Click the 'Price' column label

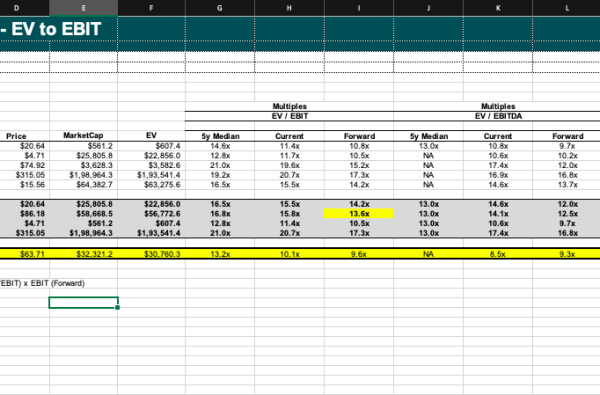(x=16, y=136)
